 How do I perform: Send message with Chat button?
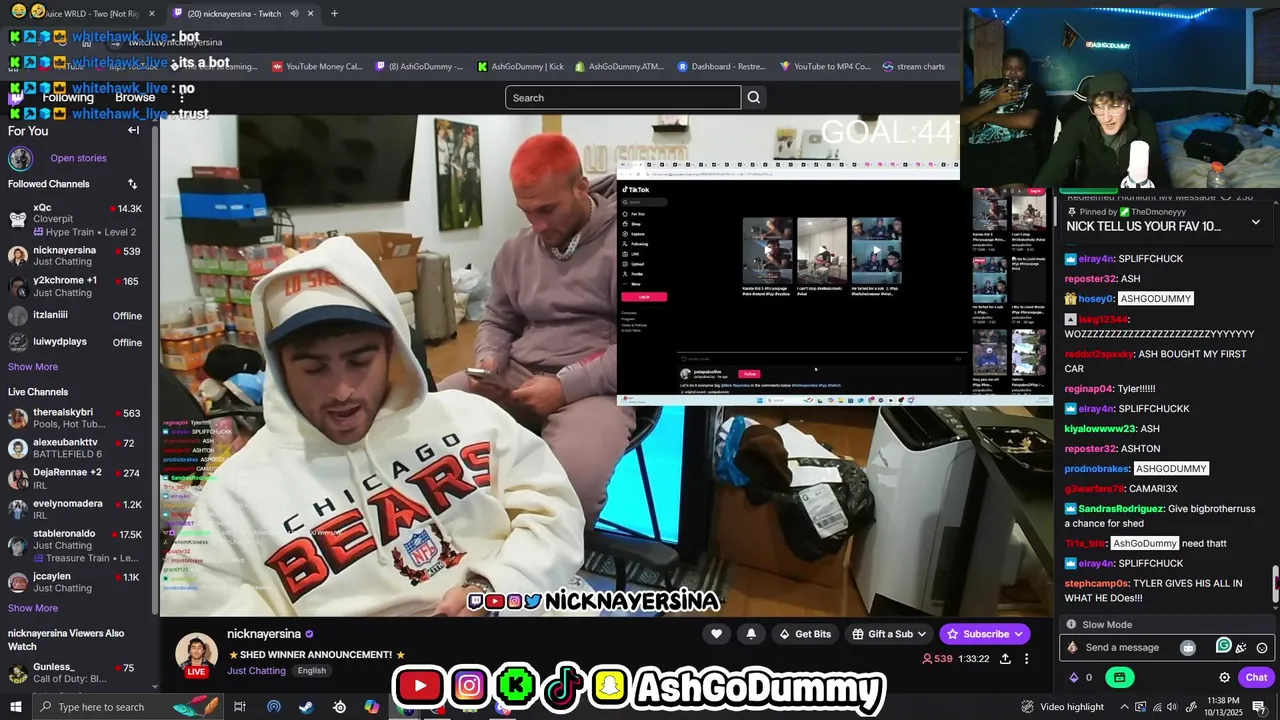[x=1256, y=677]
